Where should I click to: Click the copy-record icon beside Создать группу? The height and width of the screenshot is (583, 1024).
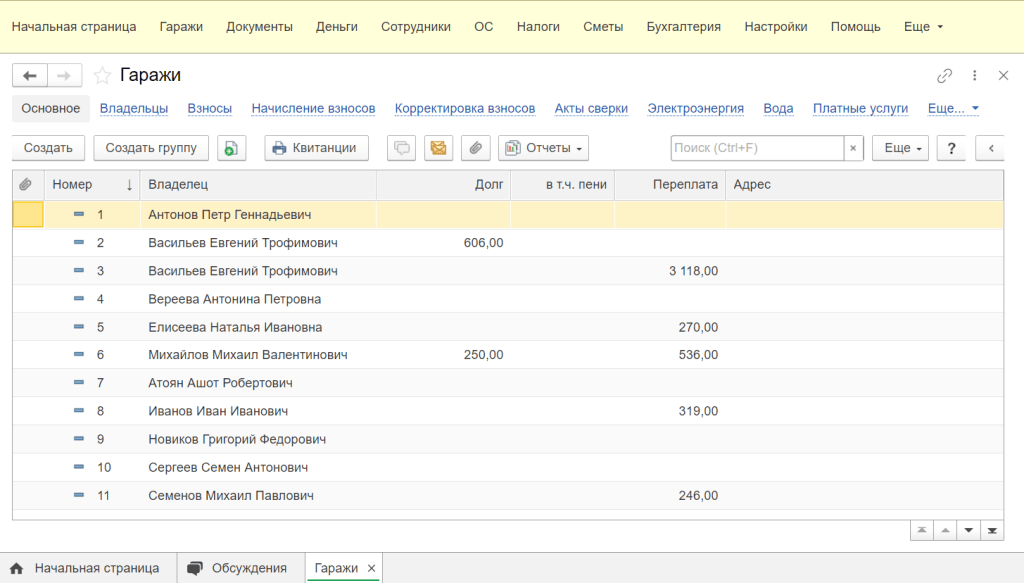click(231, 148)
